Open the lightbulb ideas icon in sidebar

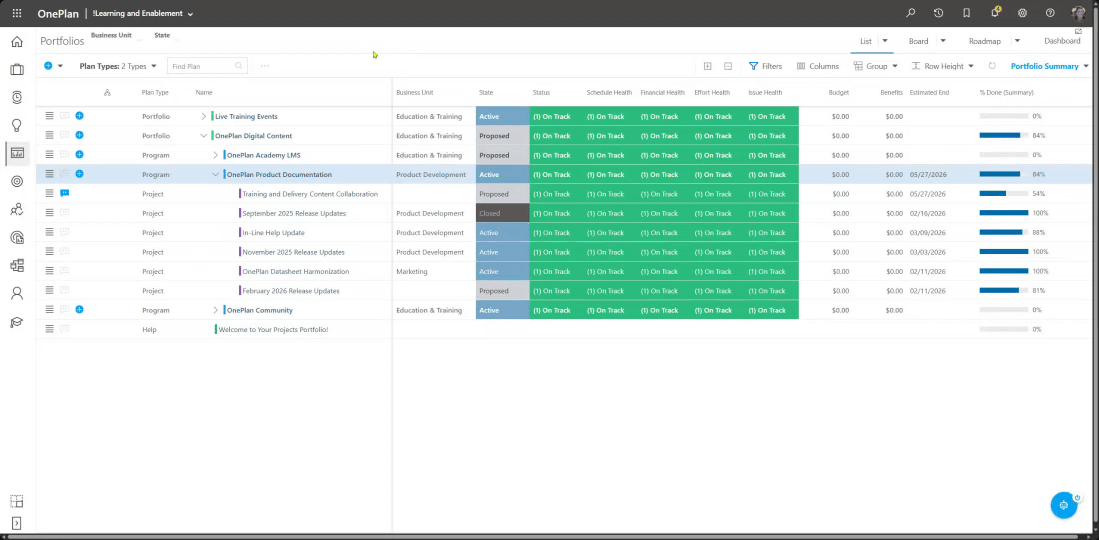17,125
